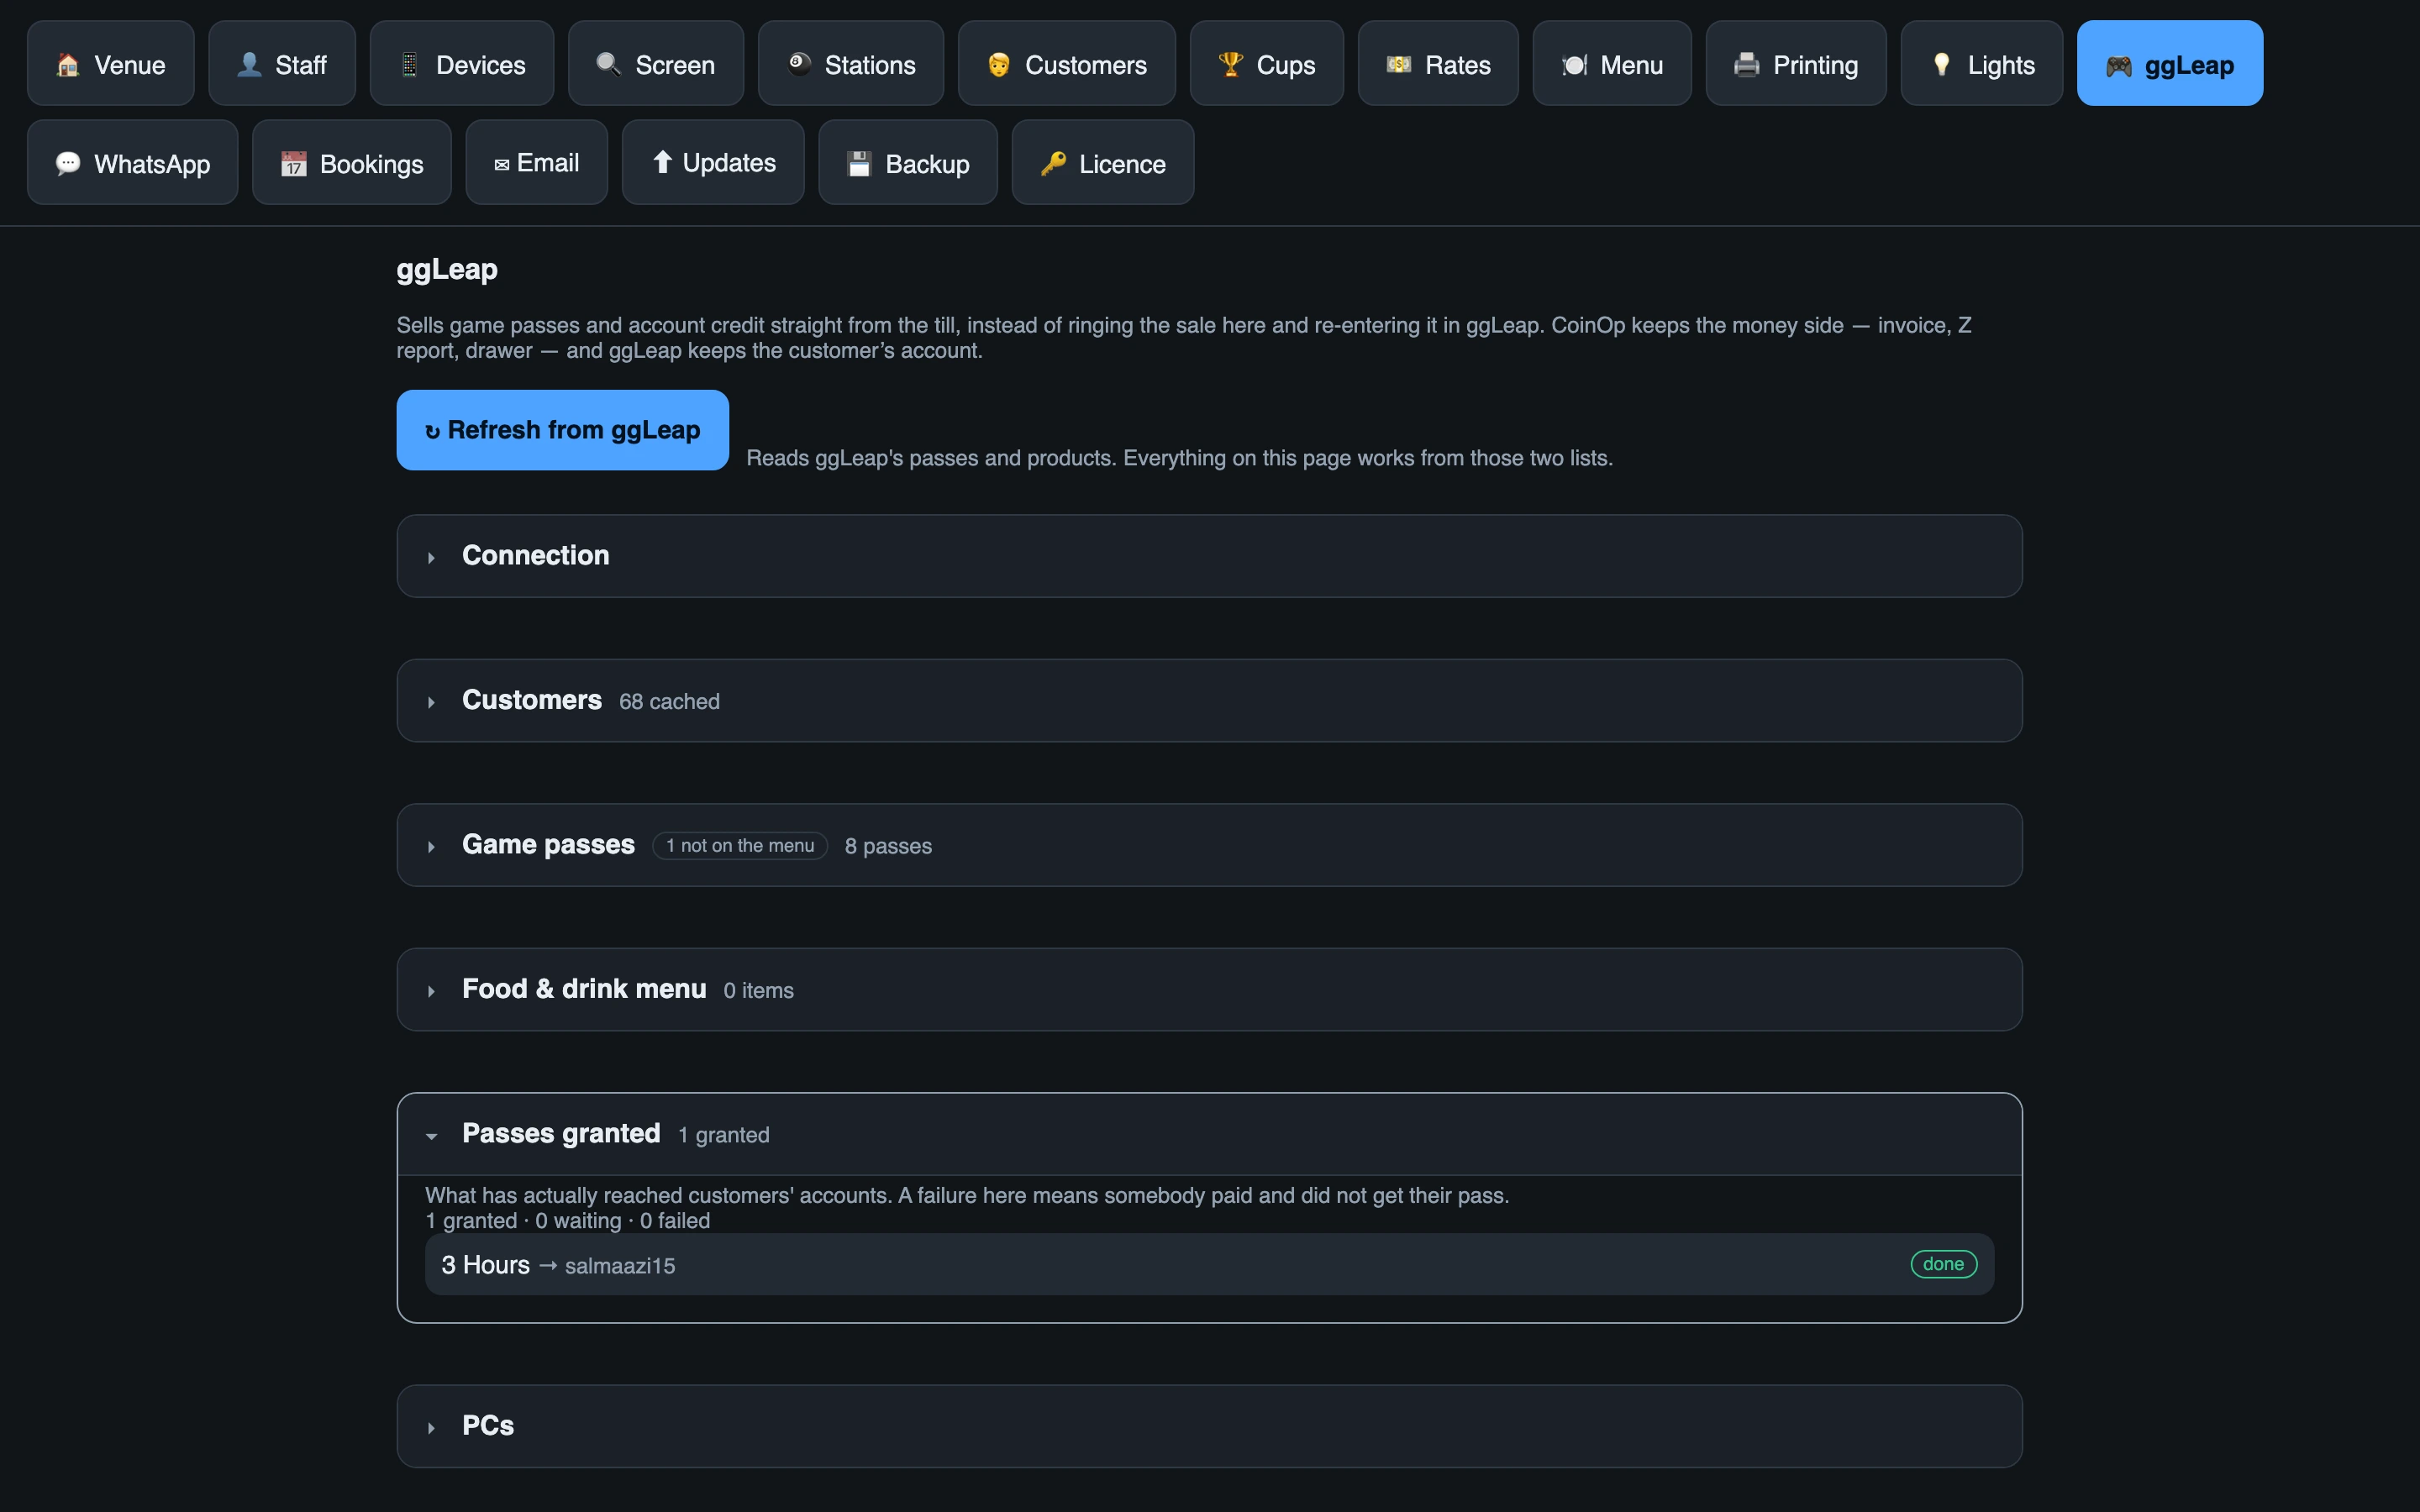Expand the PCs section
The image size is (2420, 1512).
1209,1426
